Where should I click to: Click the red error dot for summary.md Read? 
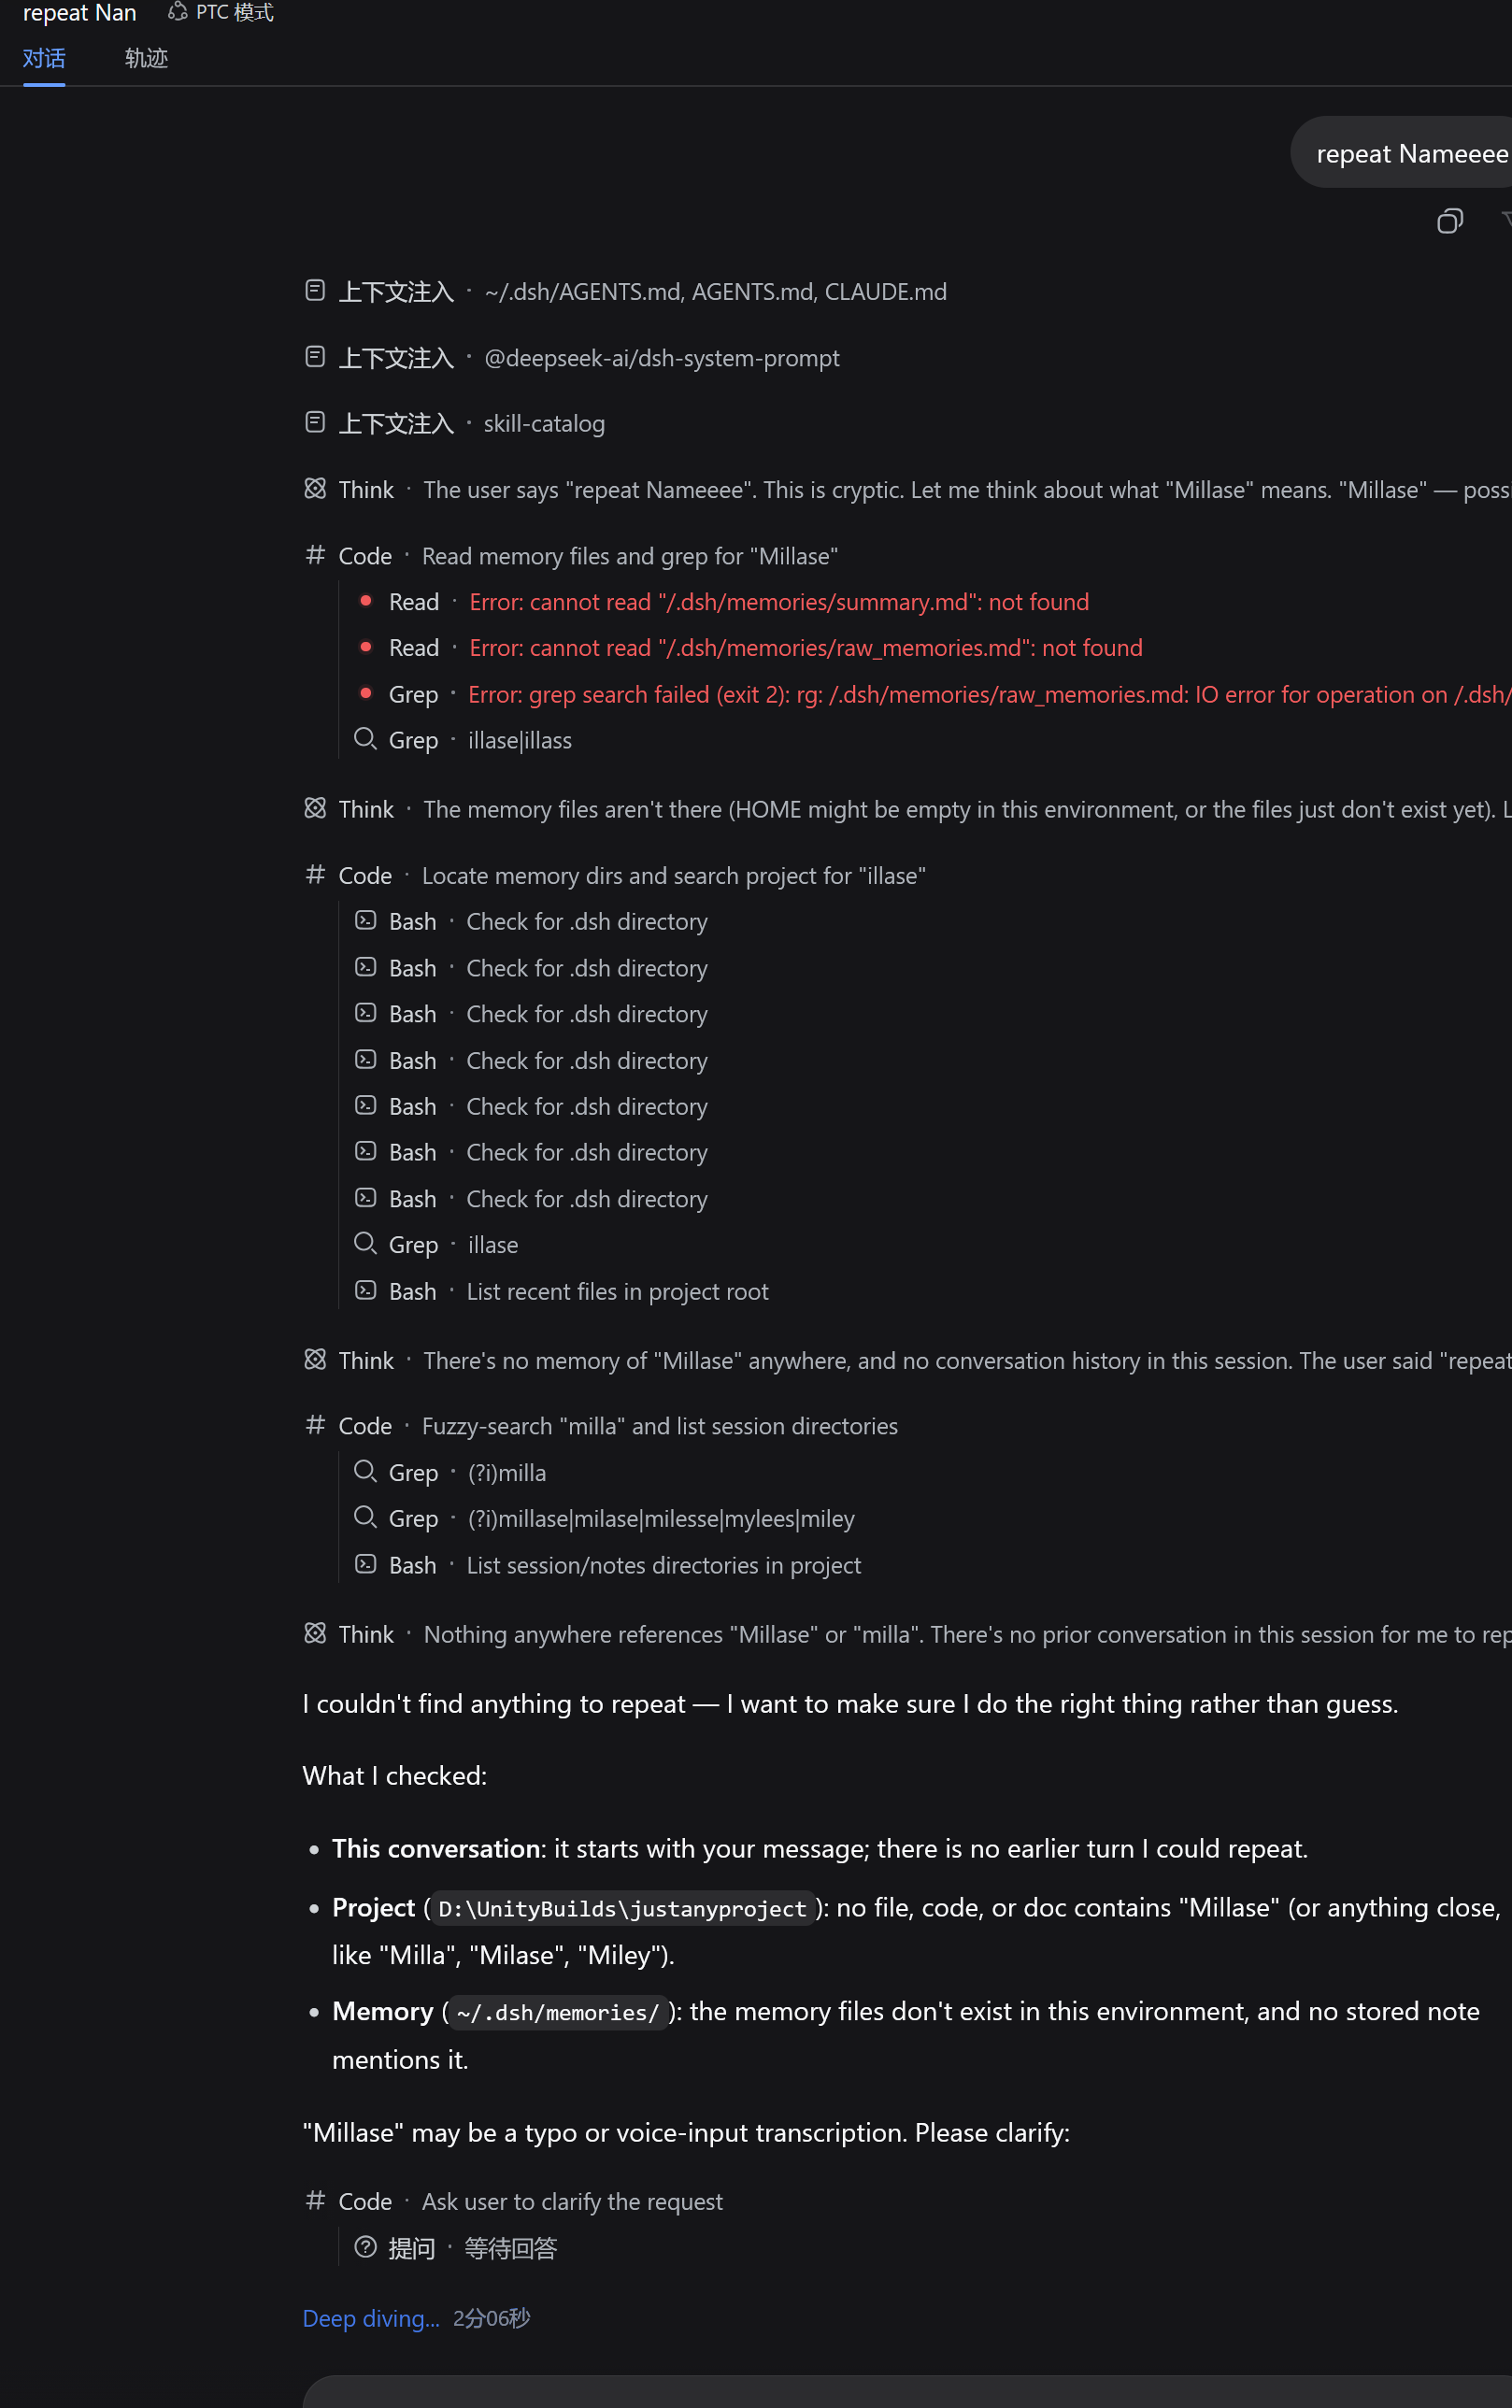366,600
